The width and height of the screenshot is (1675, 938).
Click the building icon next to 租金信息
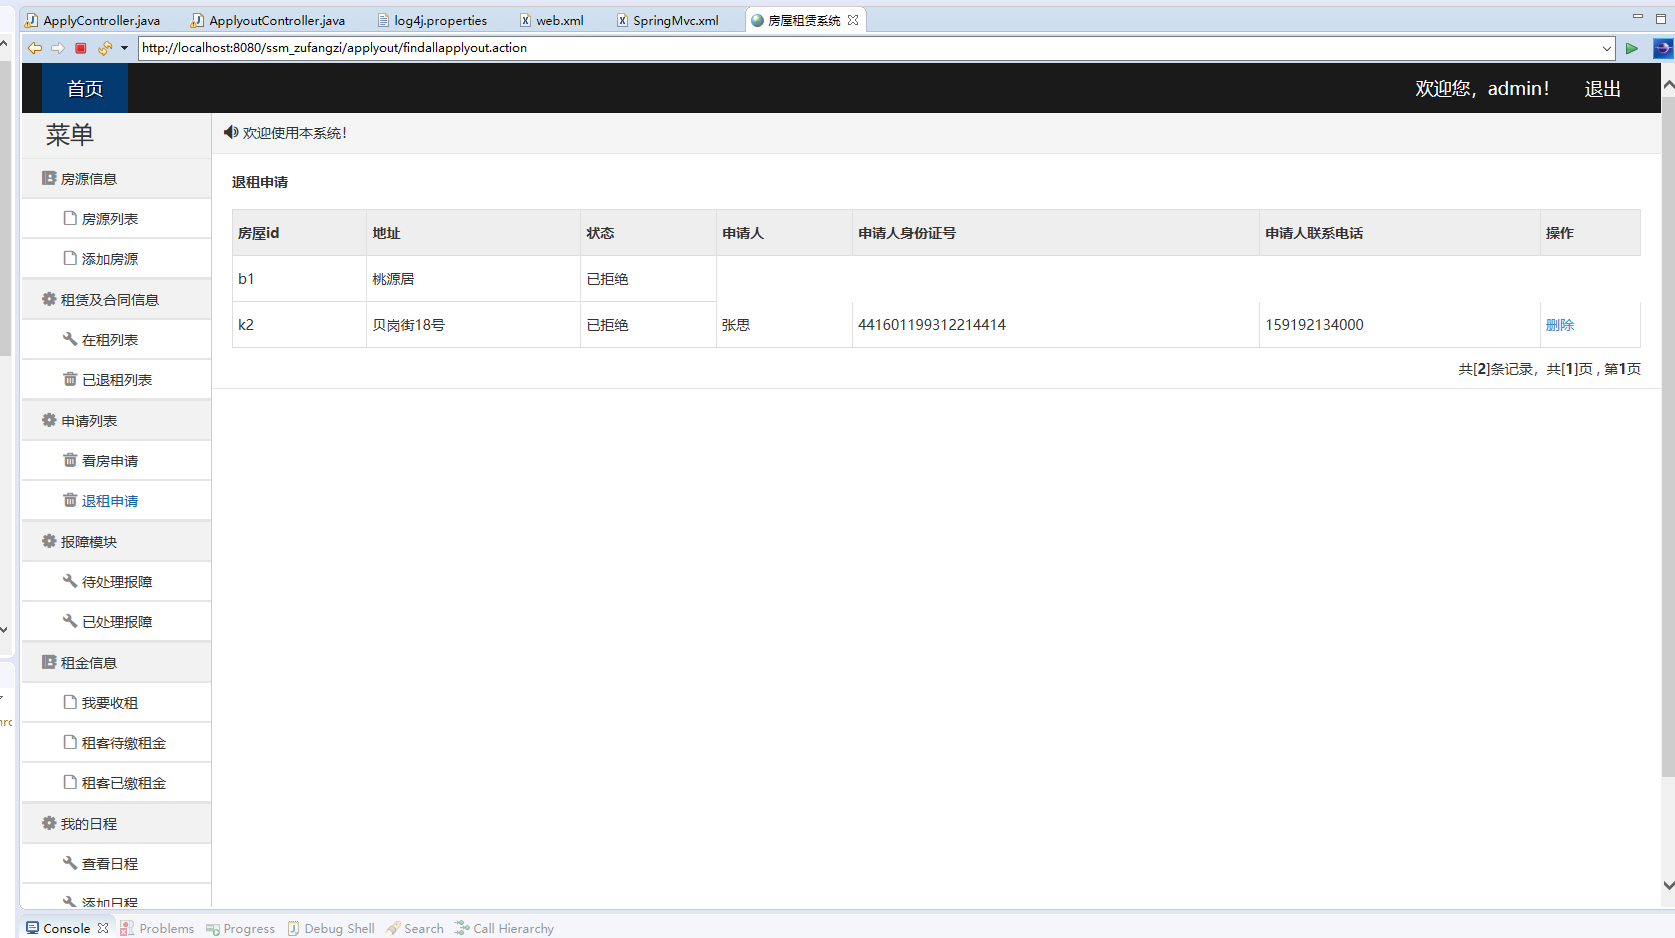48,661
